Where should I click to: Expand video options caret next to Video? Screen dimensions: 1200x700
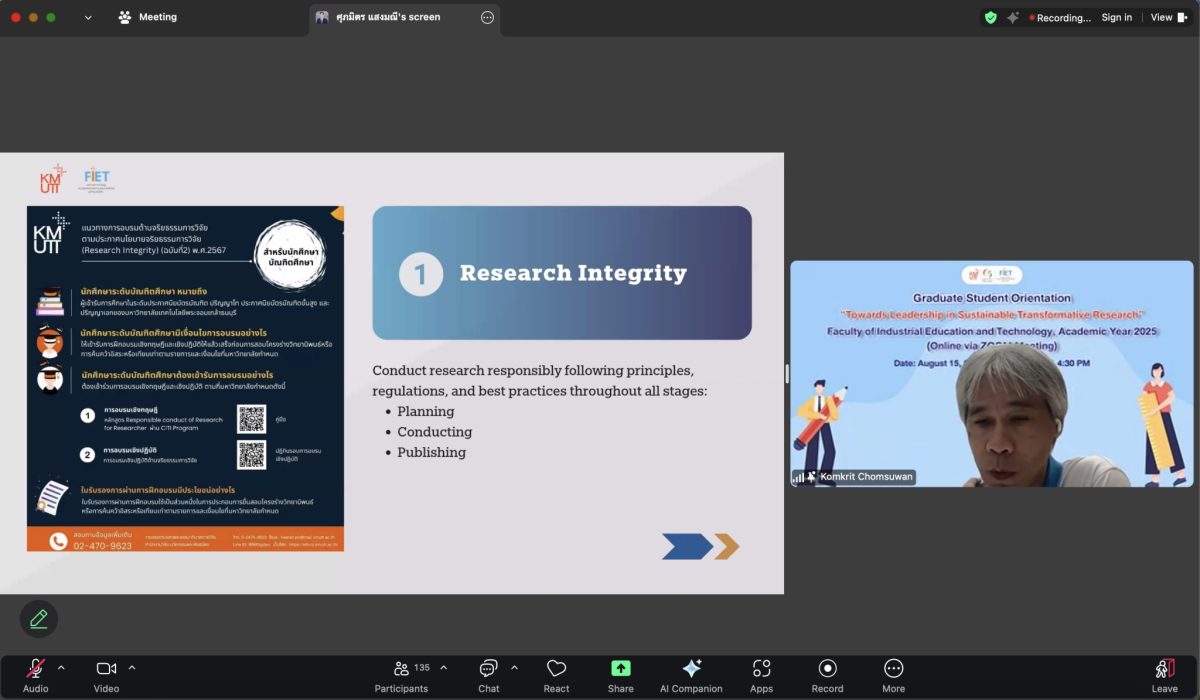[132, 668]
